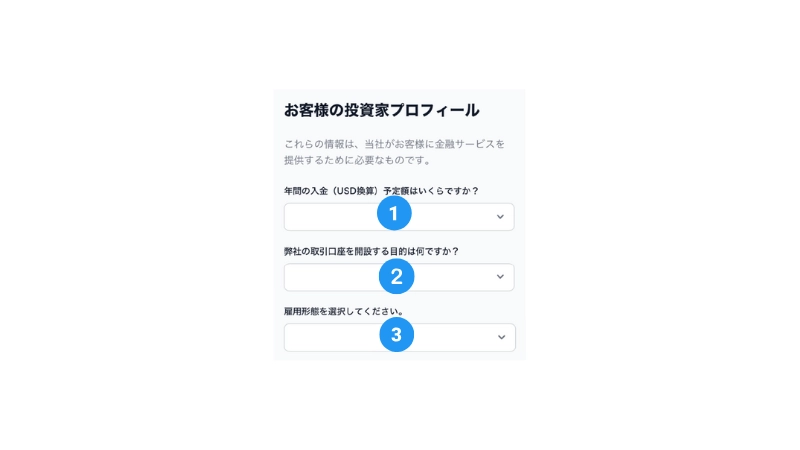Click the blue number 1 badge
The width and height of the screenshot is (800, 450).
coord(394,213)
